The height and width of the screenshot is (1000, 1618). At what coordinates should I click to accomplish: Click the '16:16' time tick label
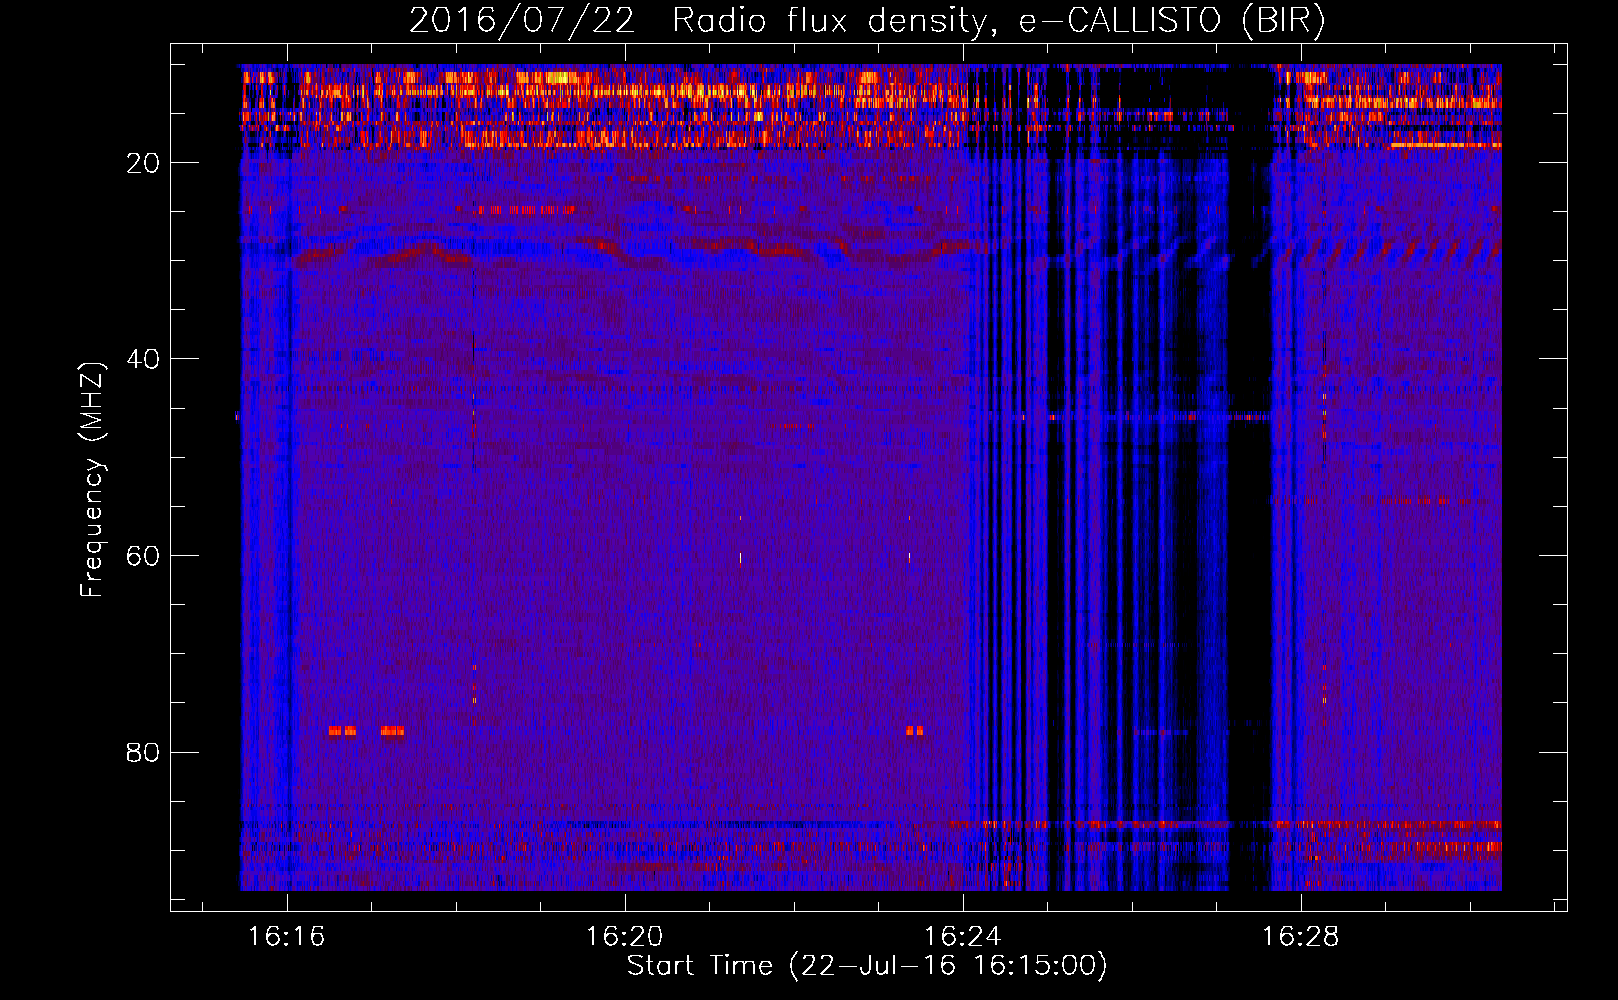[x=287, y=937]
